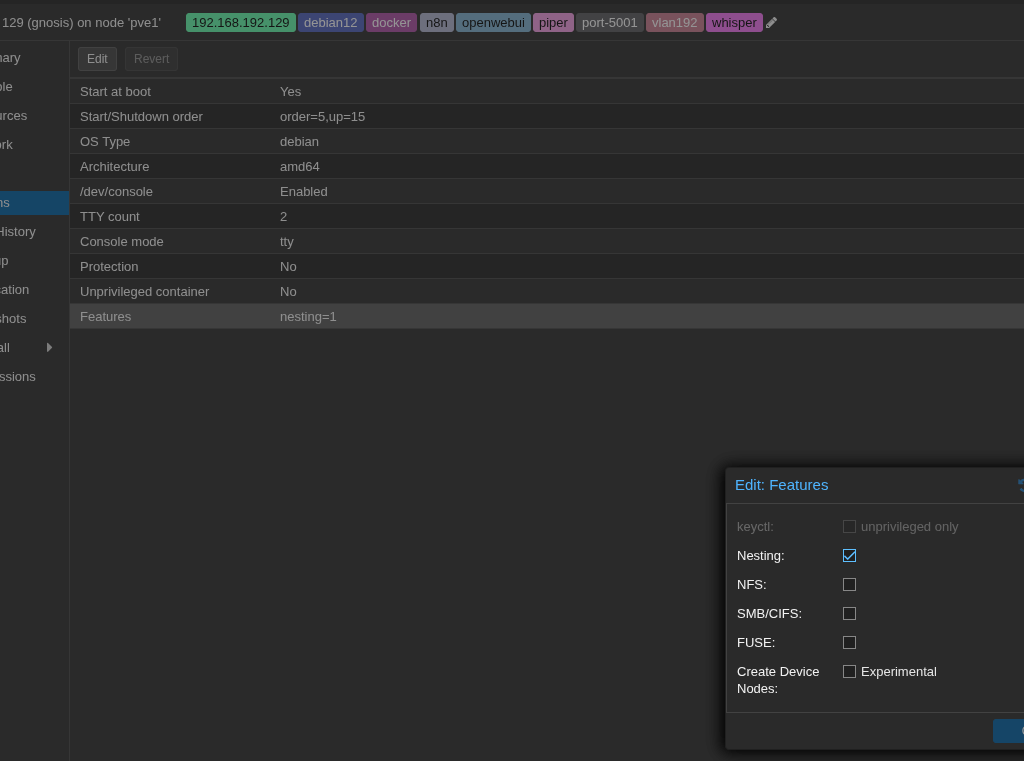Uncheck the Nesting checkbox

tap(849, 555)
